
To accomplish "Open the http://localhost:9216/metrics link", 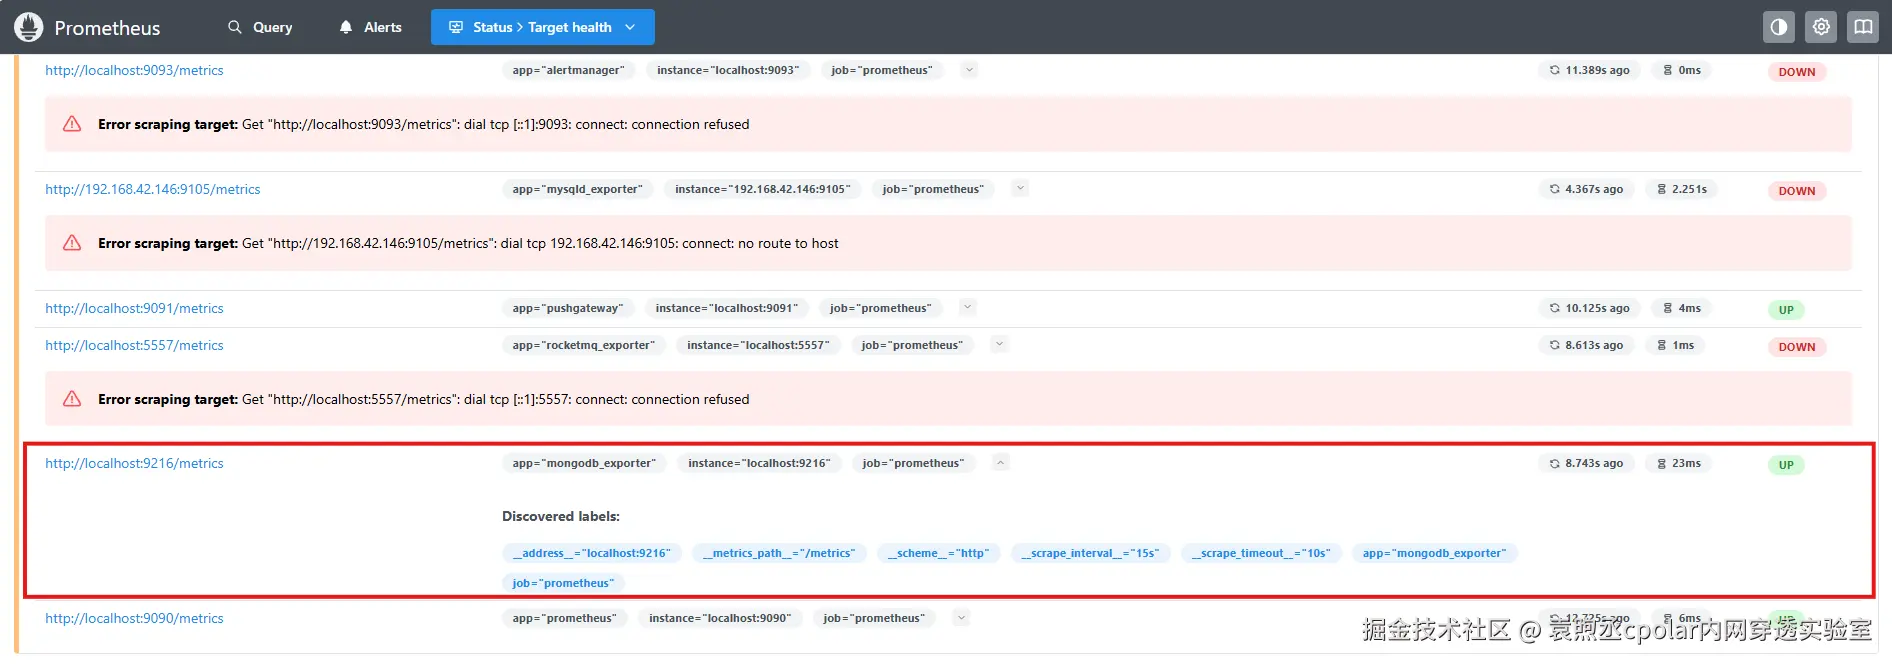I will (134, 463).
